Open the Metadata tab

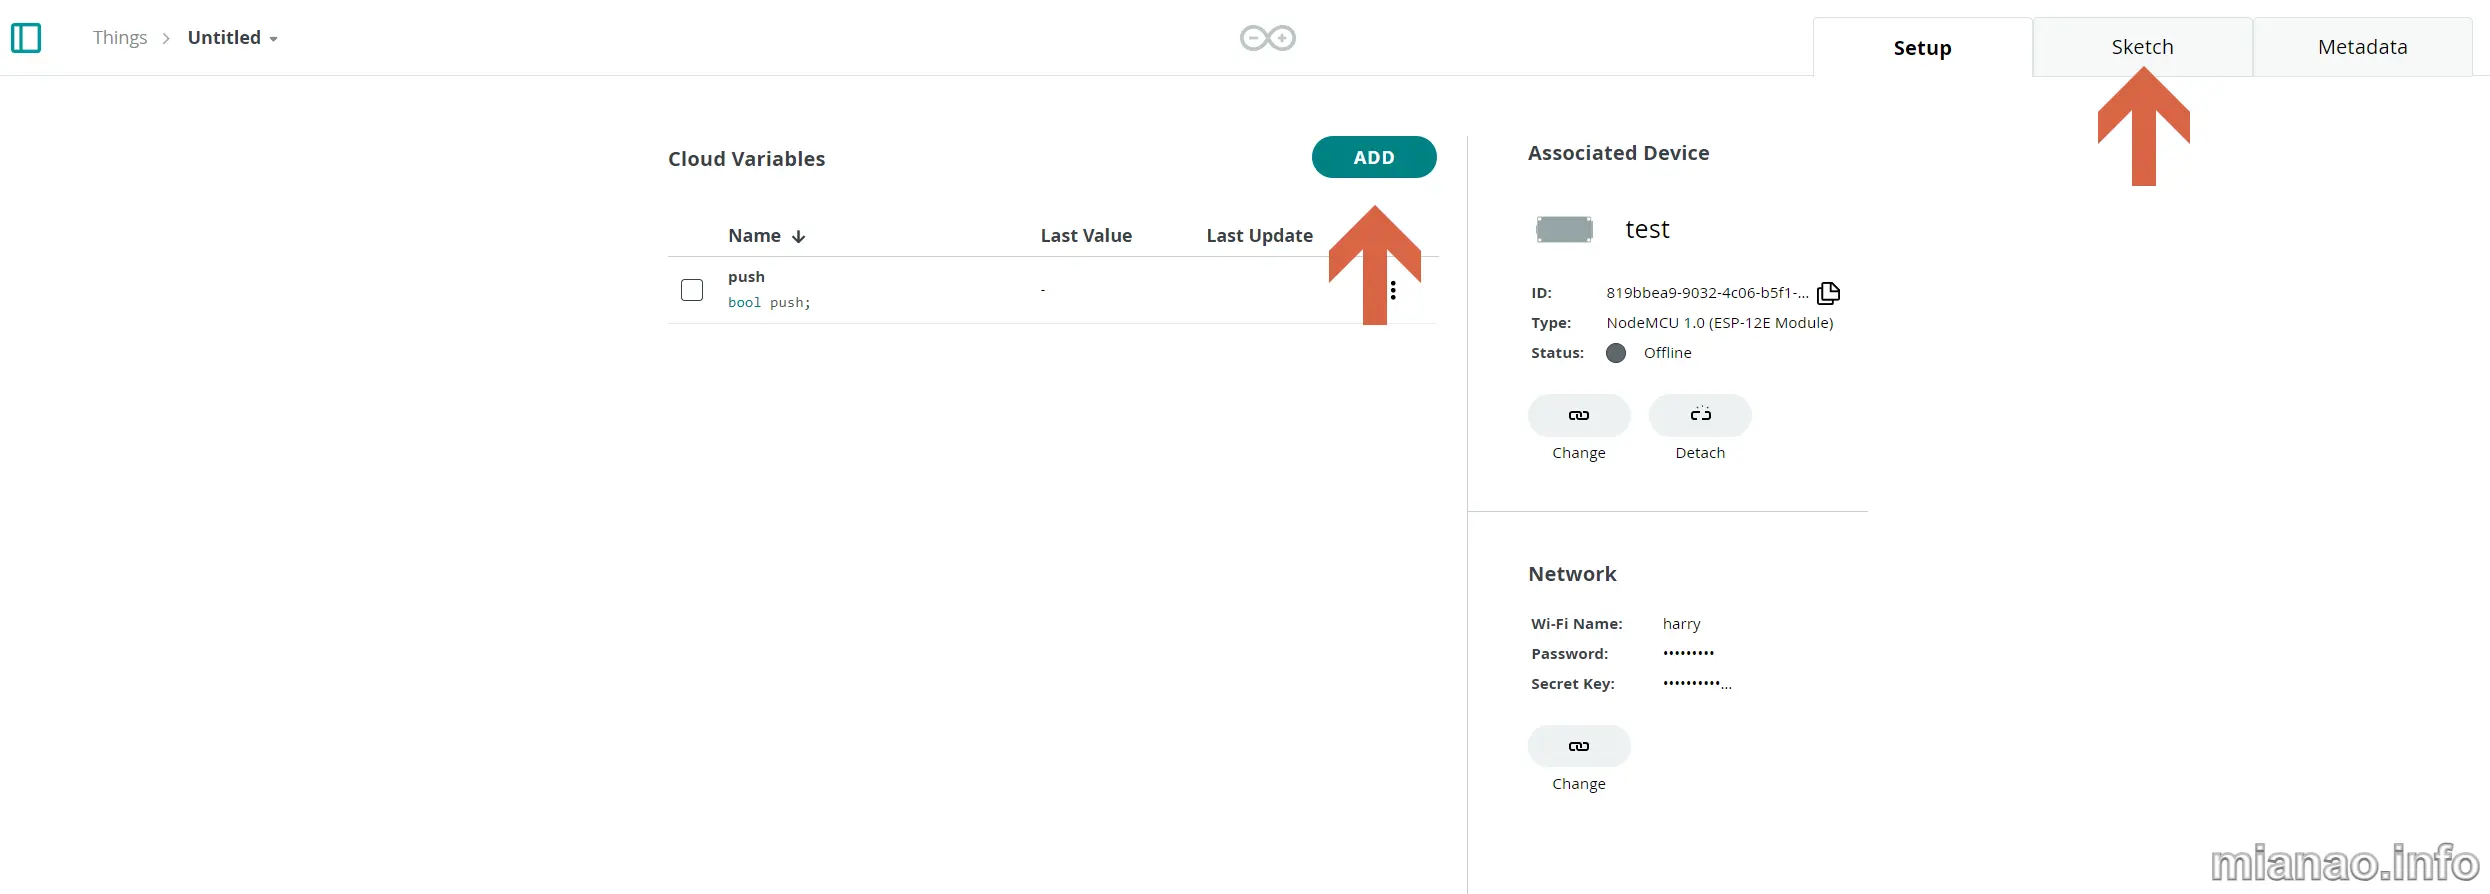tap(2362, 47)
